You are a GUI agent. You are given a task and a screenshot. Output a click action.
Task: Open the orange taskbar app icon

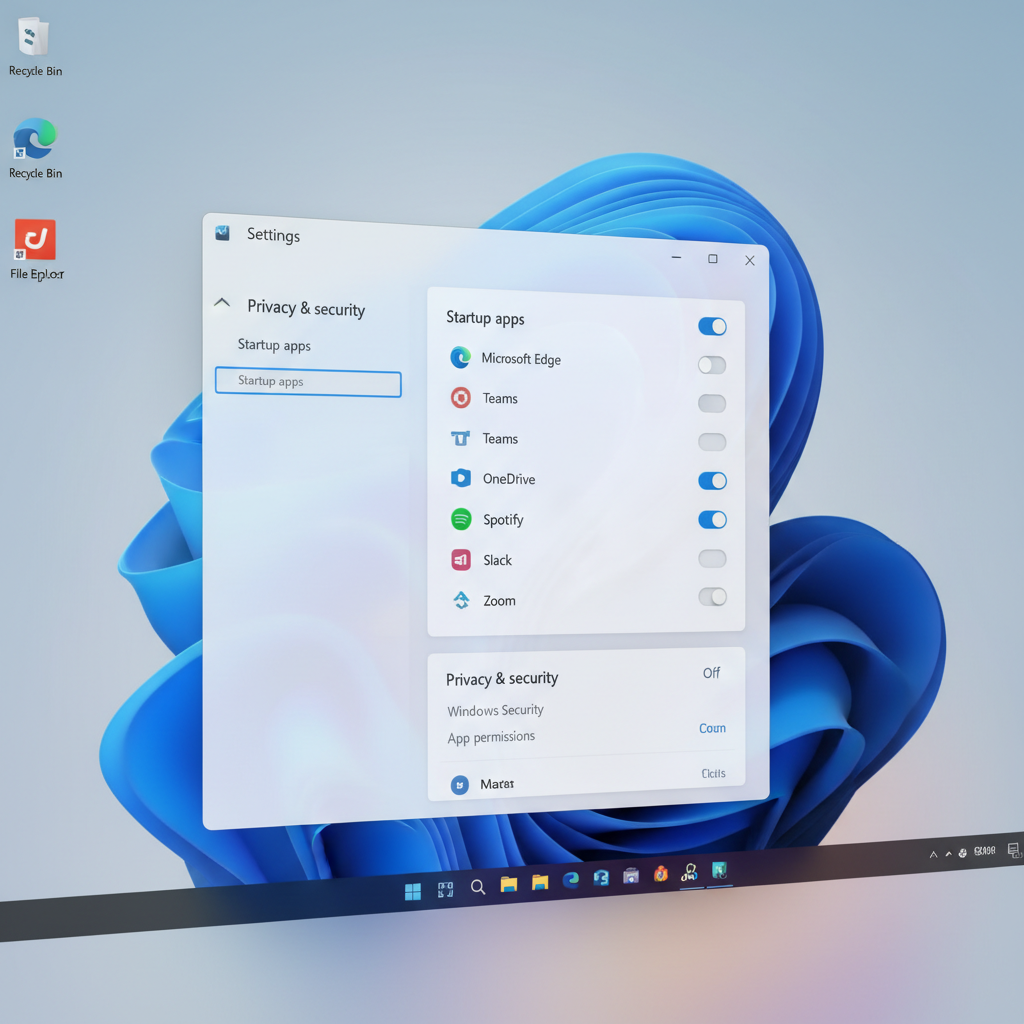(661, 873)
